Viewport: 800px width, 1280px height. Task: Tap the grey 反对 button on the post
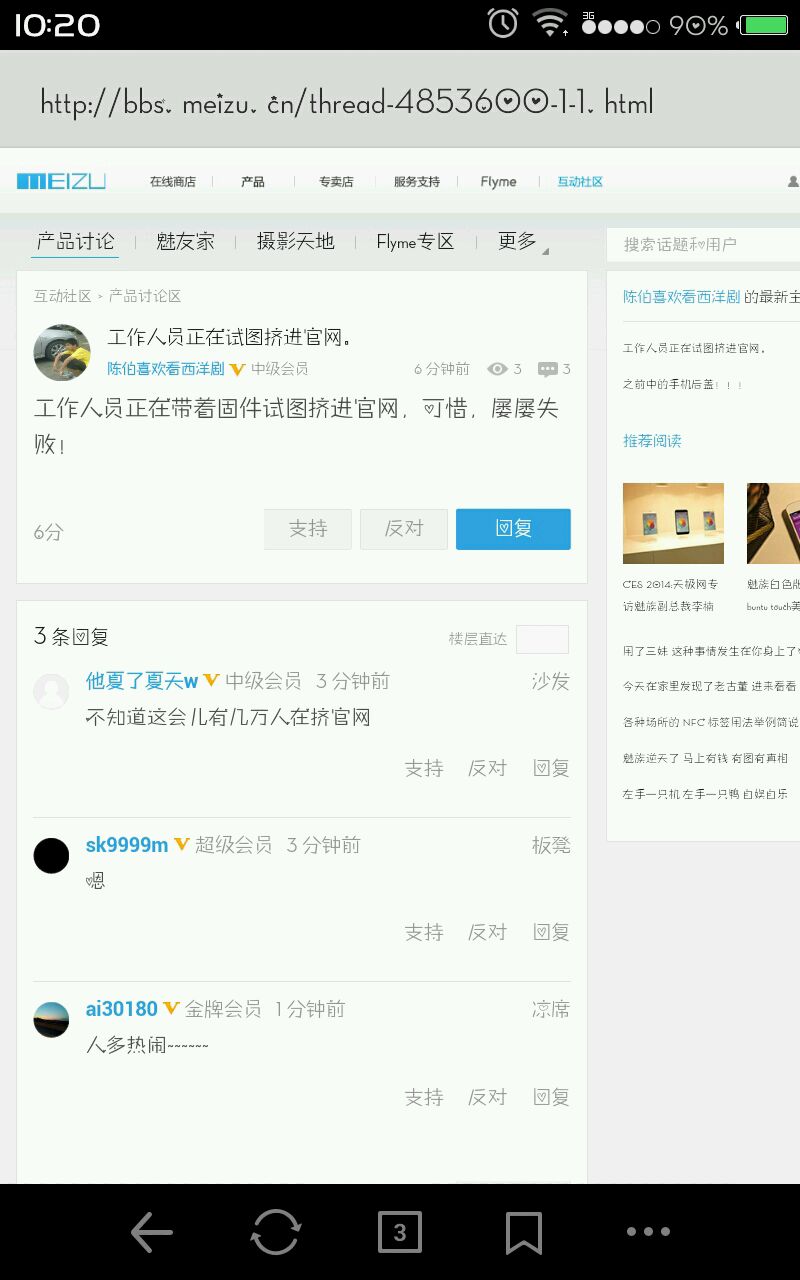coord(404,529)
